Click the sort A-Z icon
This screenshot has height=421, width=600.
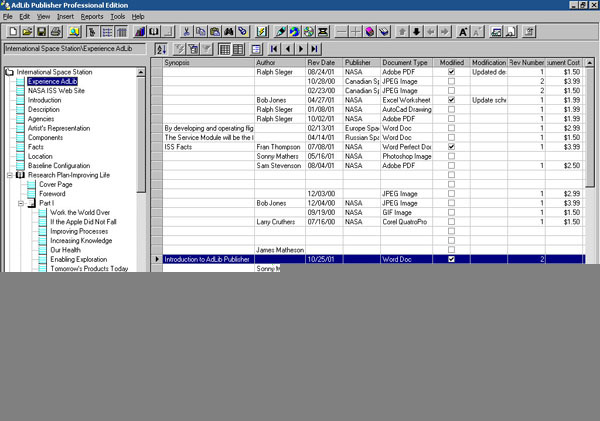pyautogui.click(x=161, y=49)
